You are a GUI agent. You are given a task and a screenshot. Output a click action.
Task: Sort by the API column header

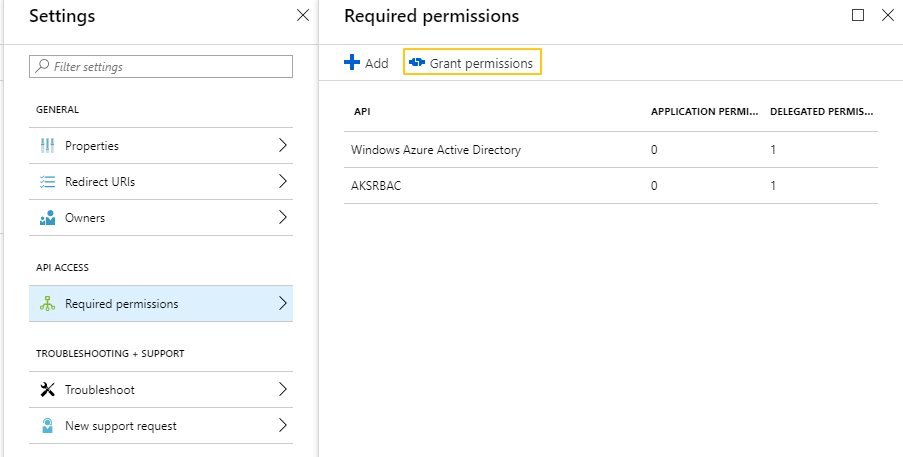tap(362, 112)
